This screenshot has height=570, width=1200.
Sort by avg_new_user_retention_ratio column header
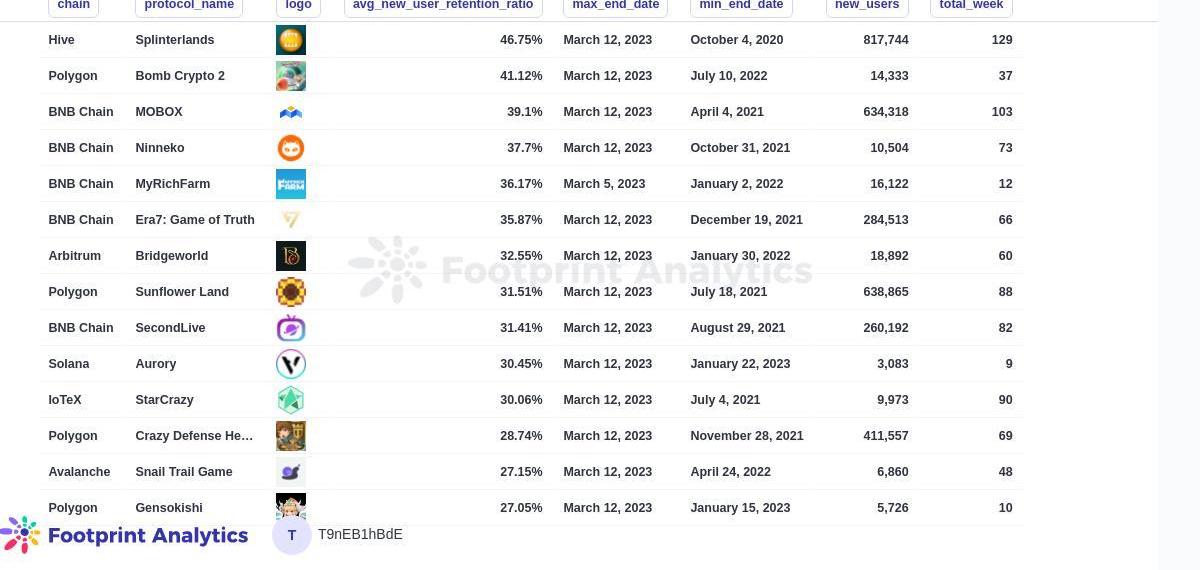[x=442, y=6]
